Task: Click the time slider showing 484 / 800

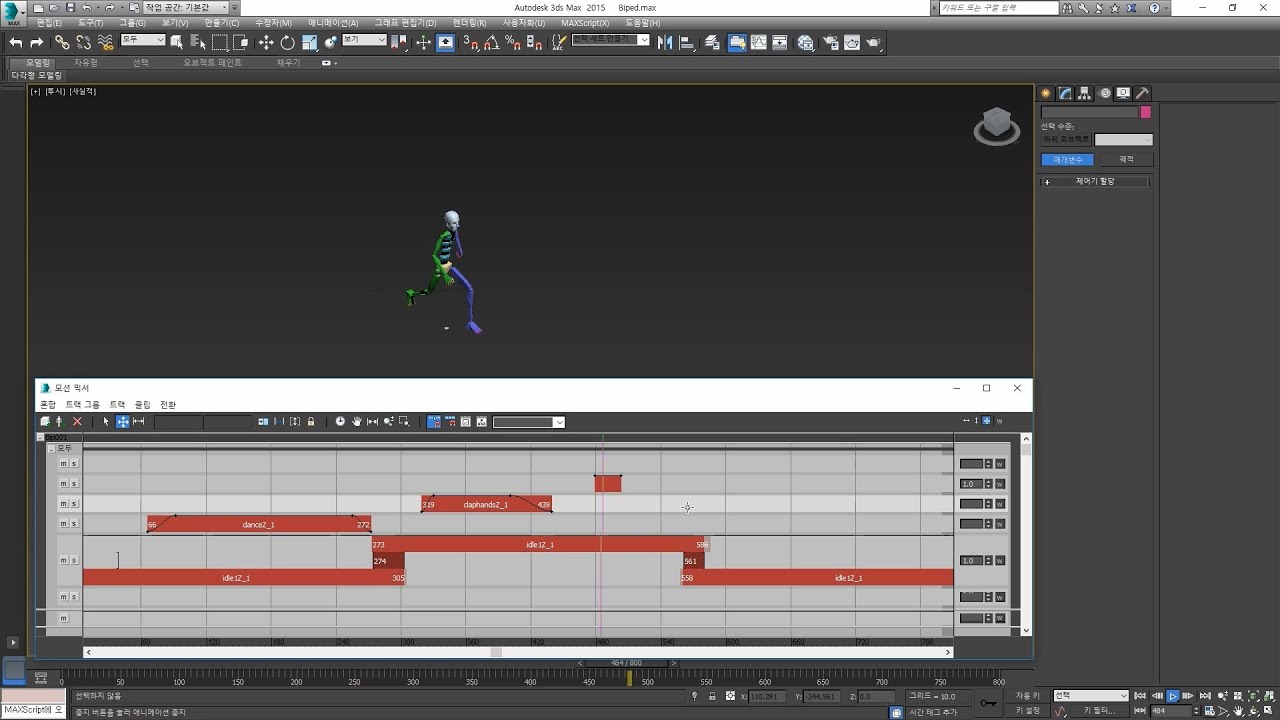Action: pos(627,663)
